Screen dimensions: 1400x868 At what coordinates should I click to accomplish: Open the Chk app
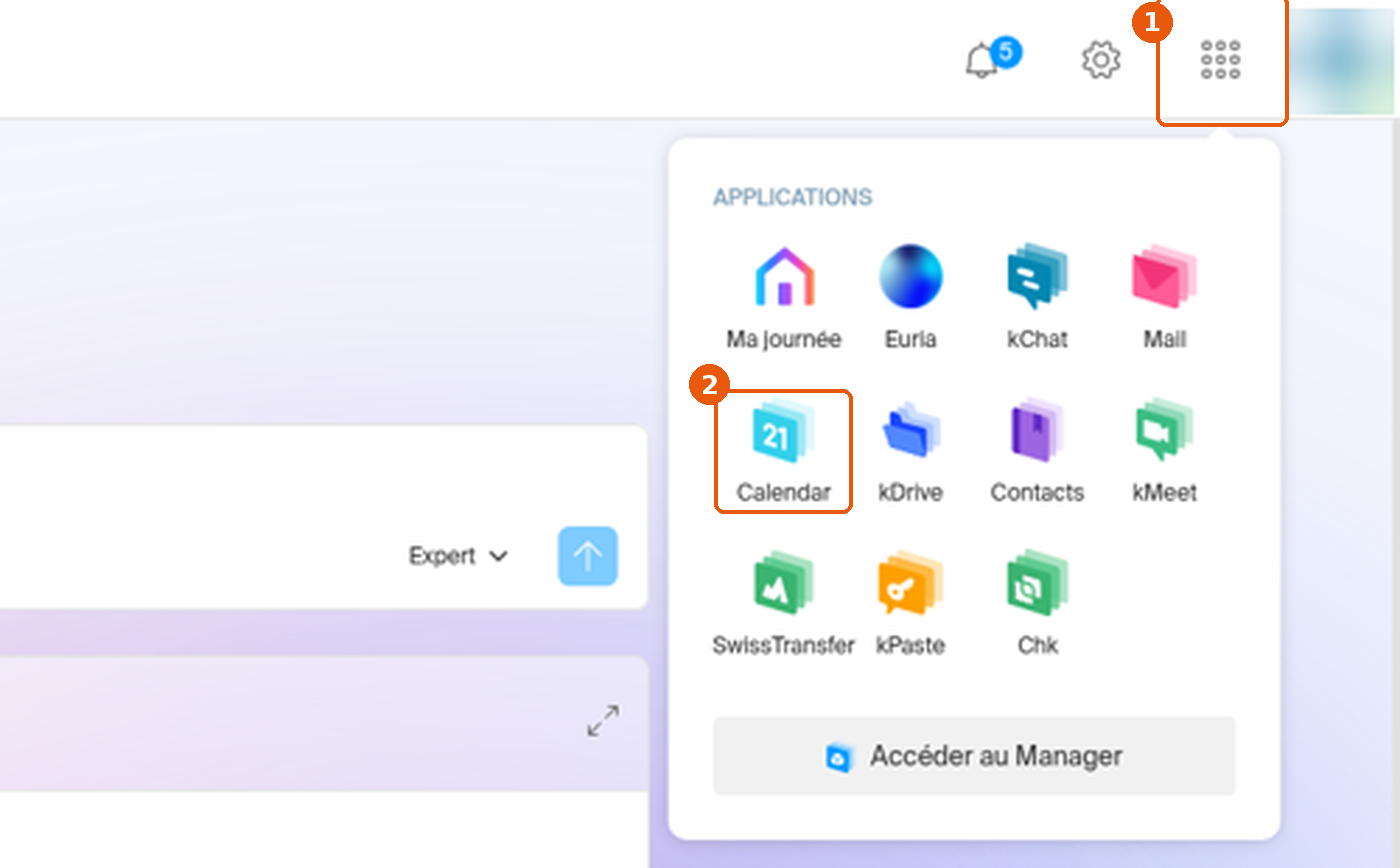[1037, 604]
